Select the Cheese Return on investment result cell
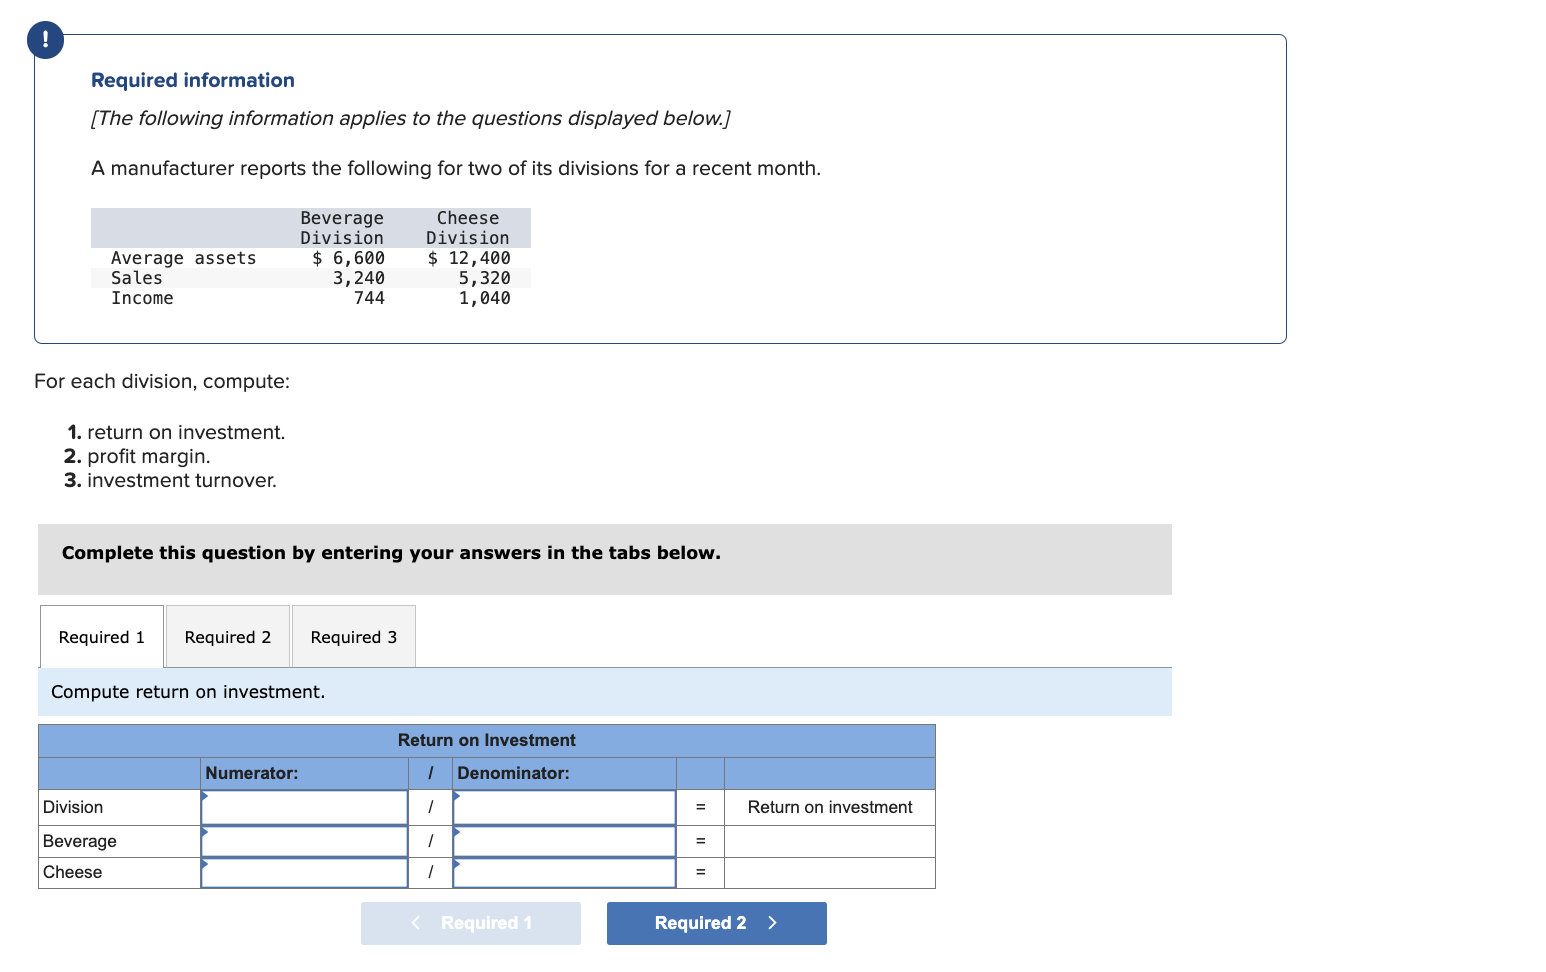 (829, 872)
